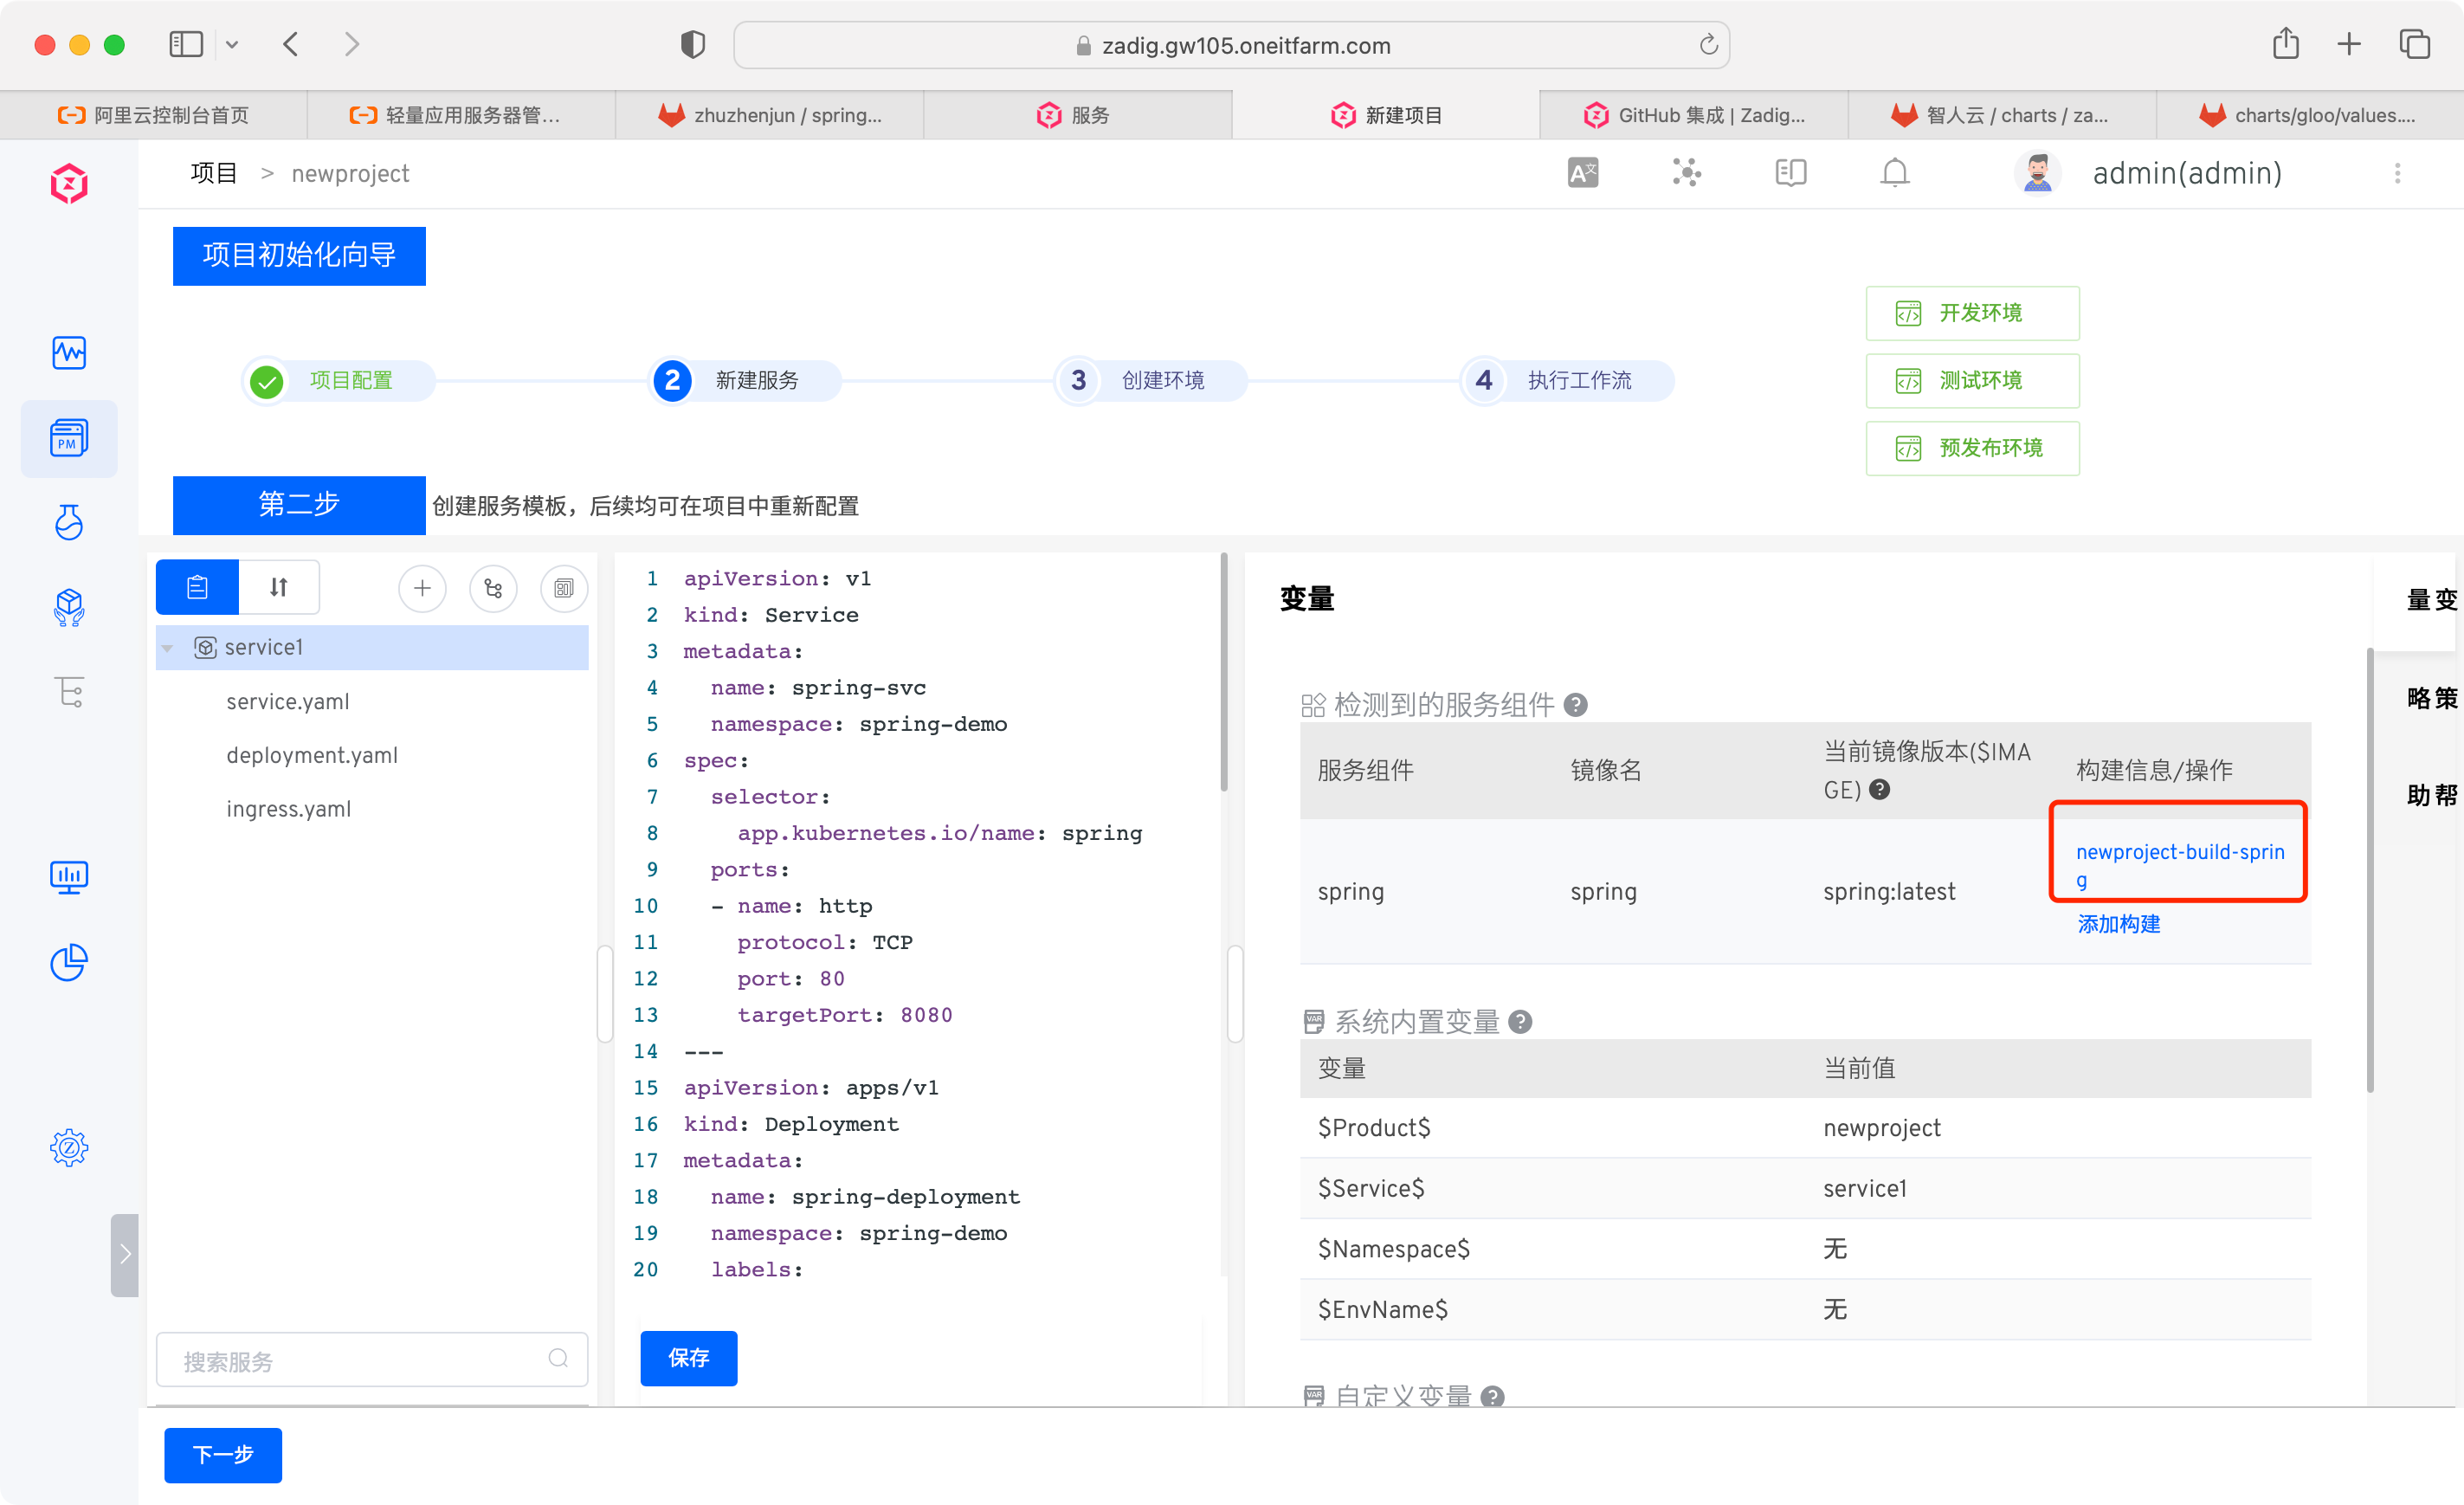
Task: Click help icon next to 系统内置变量
Action: tap(1520, 1021)
